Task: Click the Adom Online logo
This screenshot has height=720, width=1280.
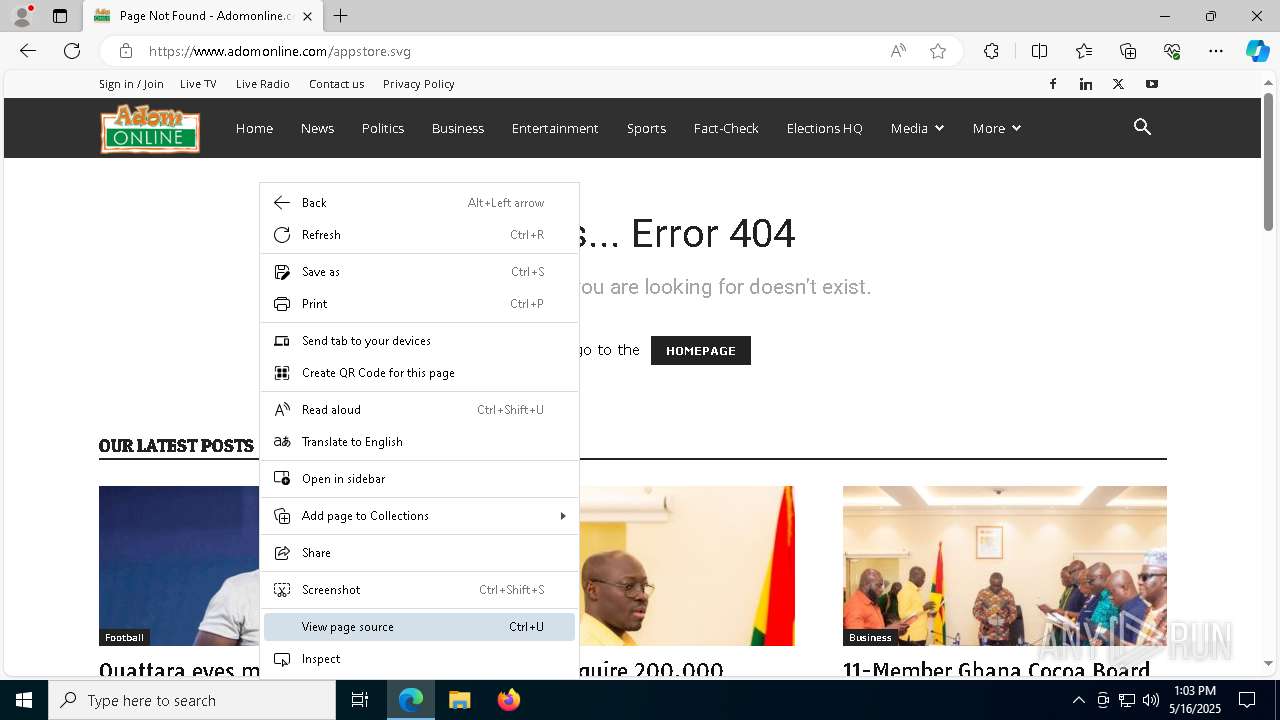Action: point(150,128)
